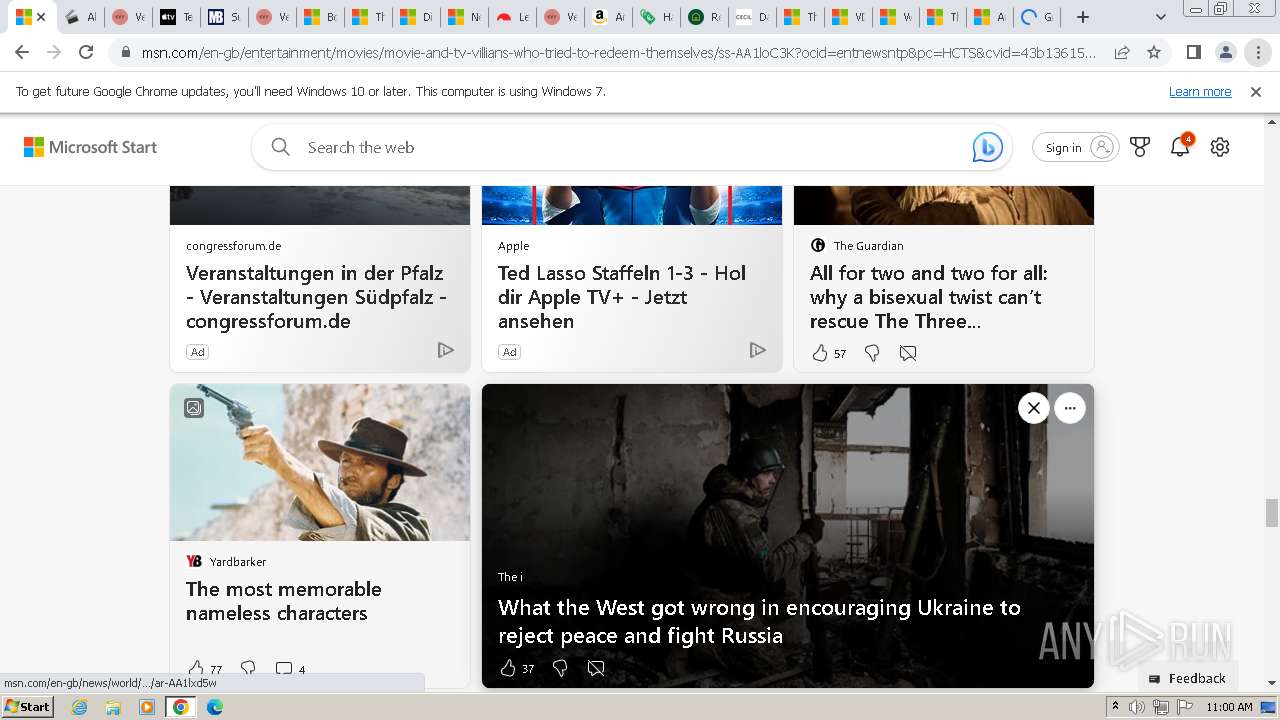This screenshot has height=720, width=1280.
Task: Switch to the CEOL tab
Action: (x=751, y=17)
